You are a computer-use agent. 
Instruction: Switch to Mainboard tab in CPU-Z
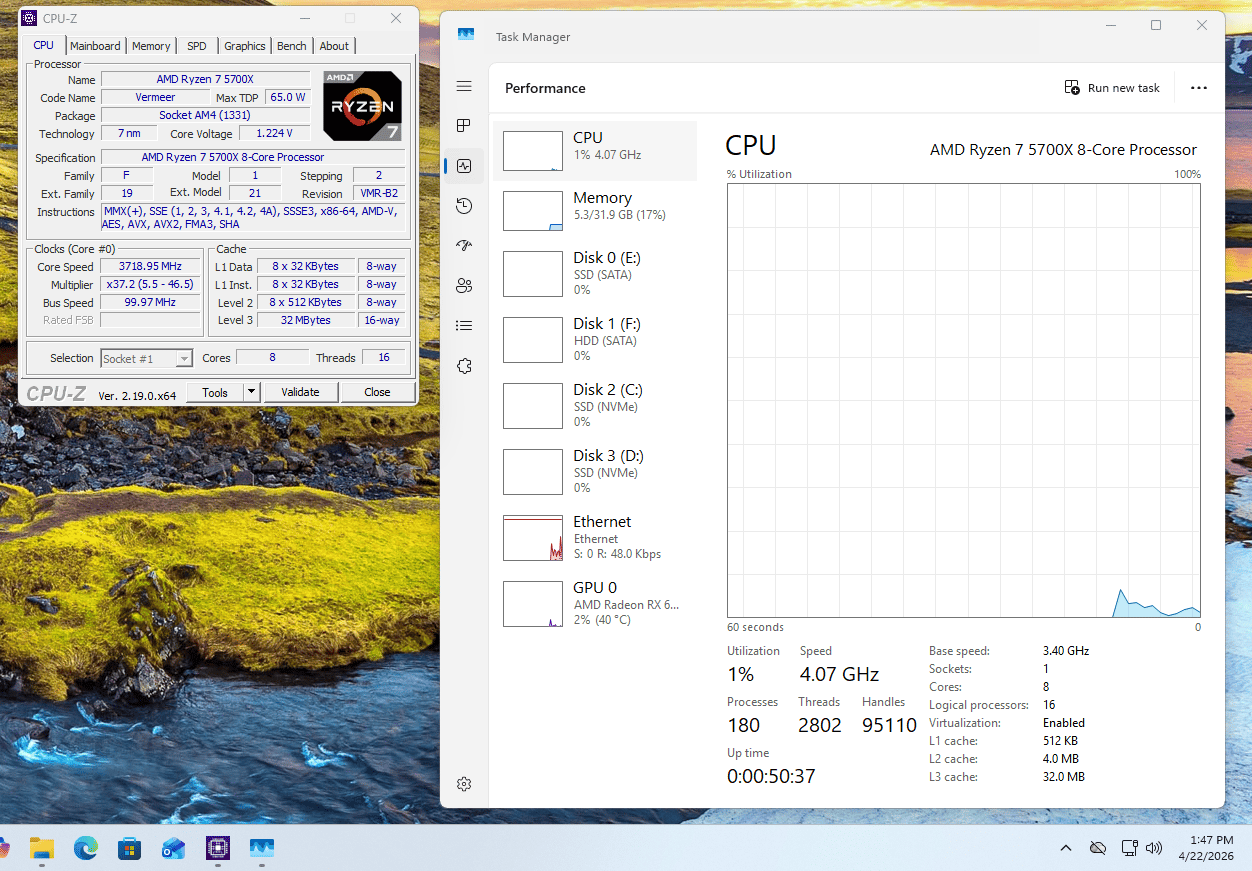pos(95,46)
